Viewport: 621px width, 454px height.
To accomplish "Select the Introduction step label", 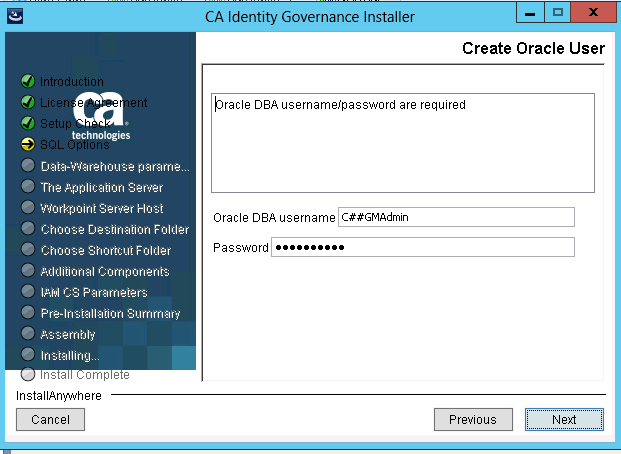I will point(72,82).
